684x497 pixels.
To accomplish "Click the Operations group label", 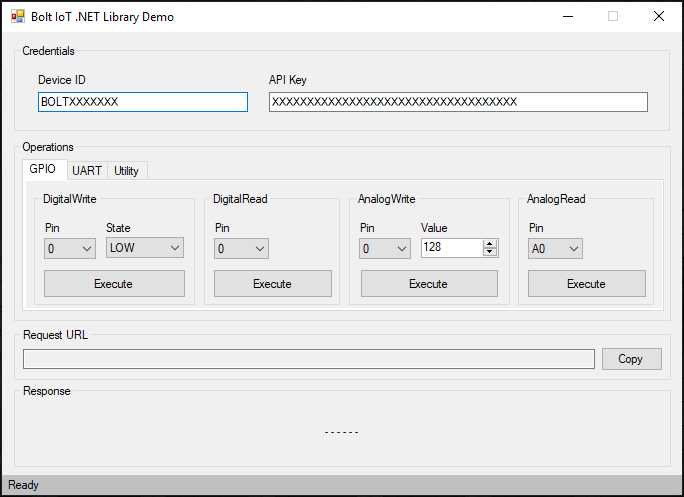I will [x=48, y=147].
